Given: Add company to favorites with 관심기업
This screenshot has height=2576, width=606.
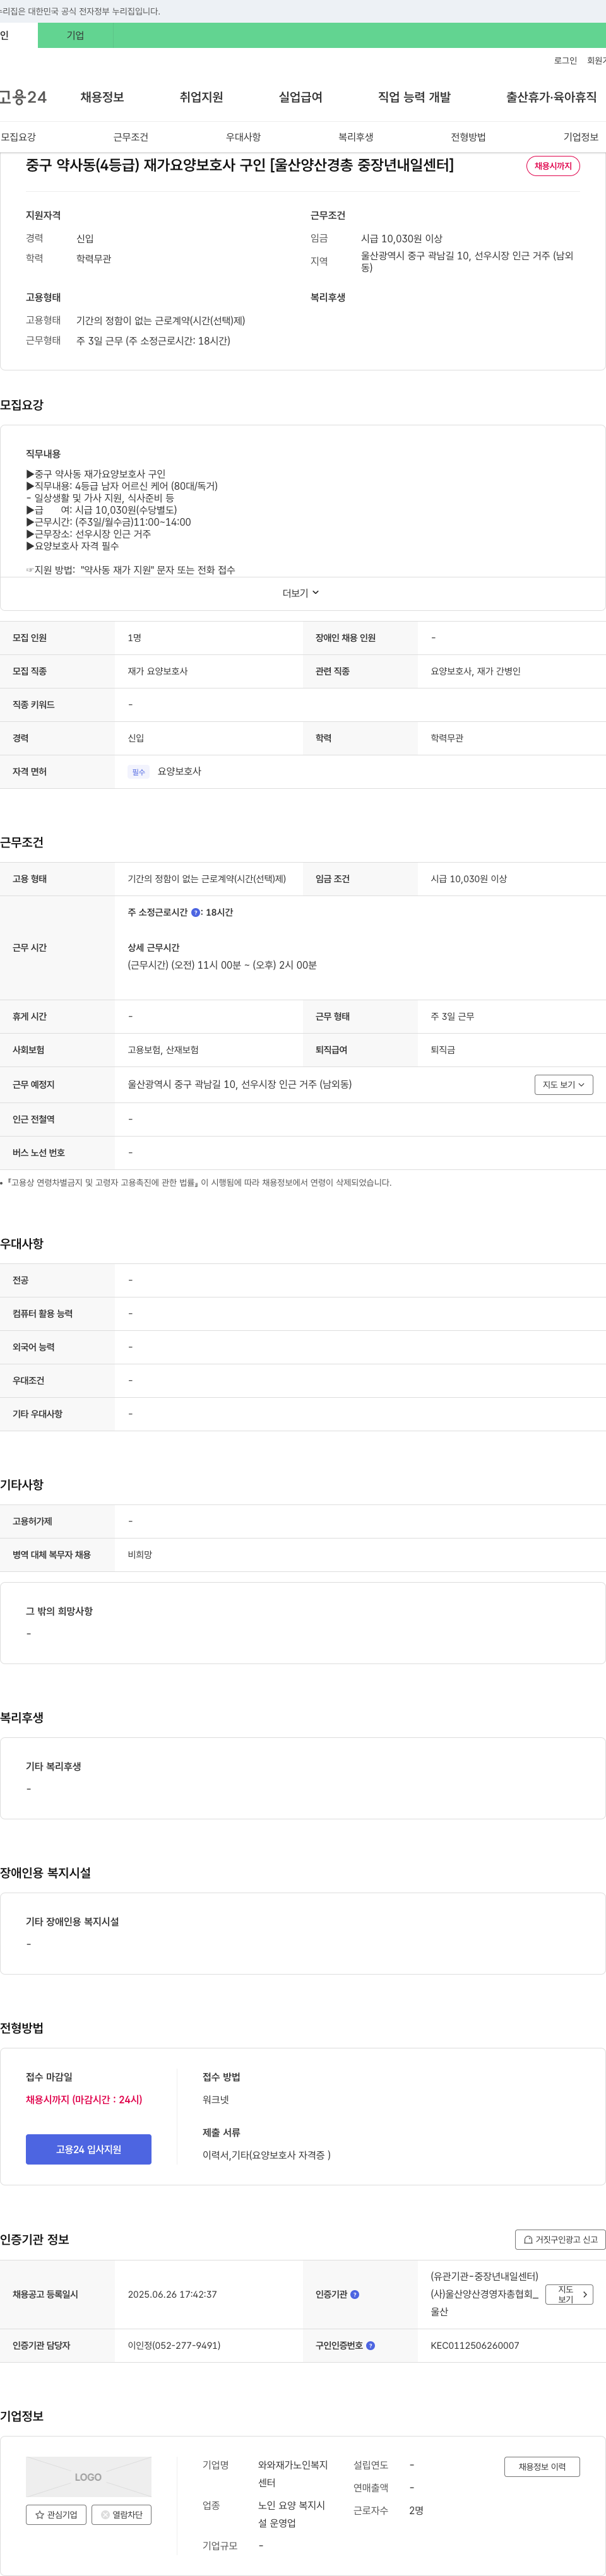Looking at the screenshot, I should (56, 2514).
